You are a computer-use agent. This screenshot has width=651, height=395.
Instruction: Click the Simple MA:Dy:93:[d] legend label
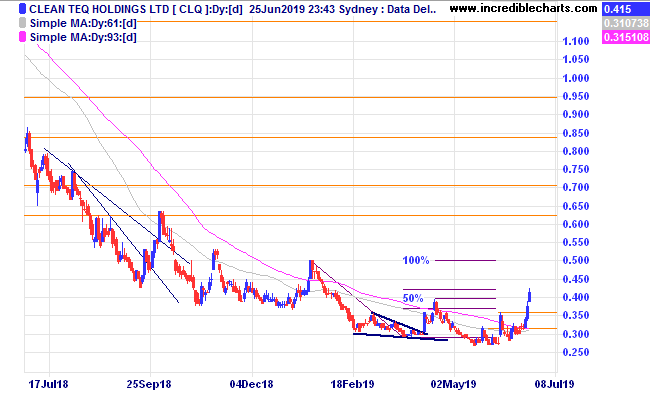click(83, 37)
